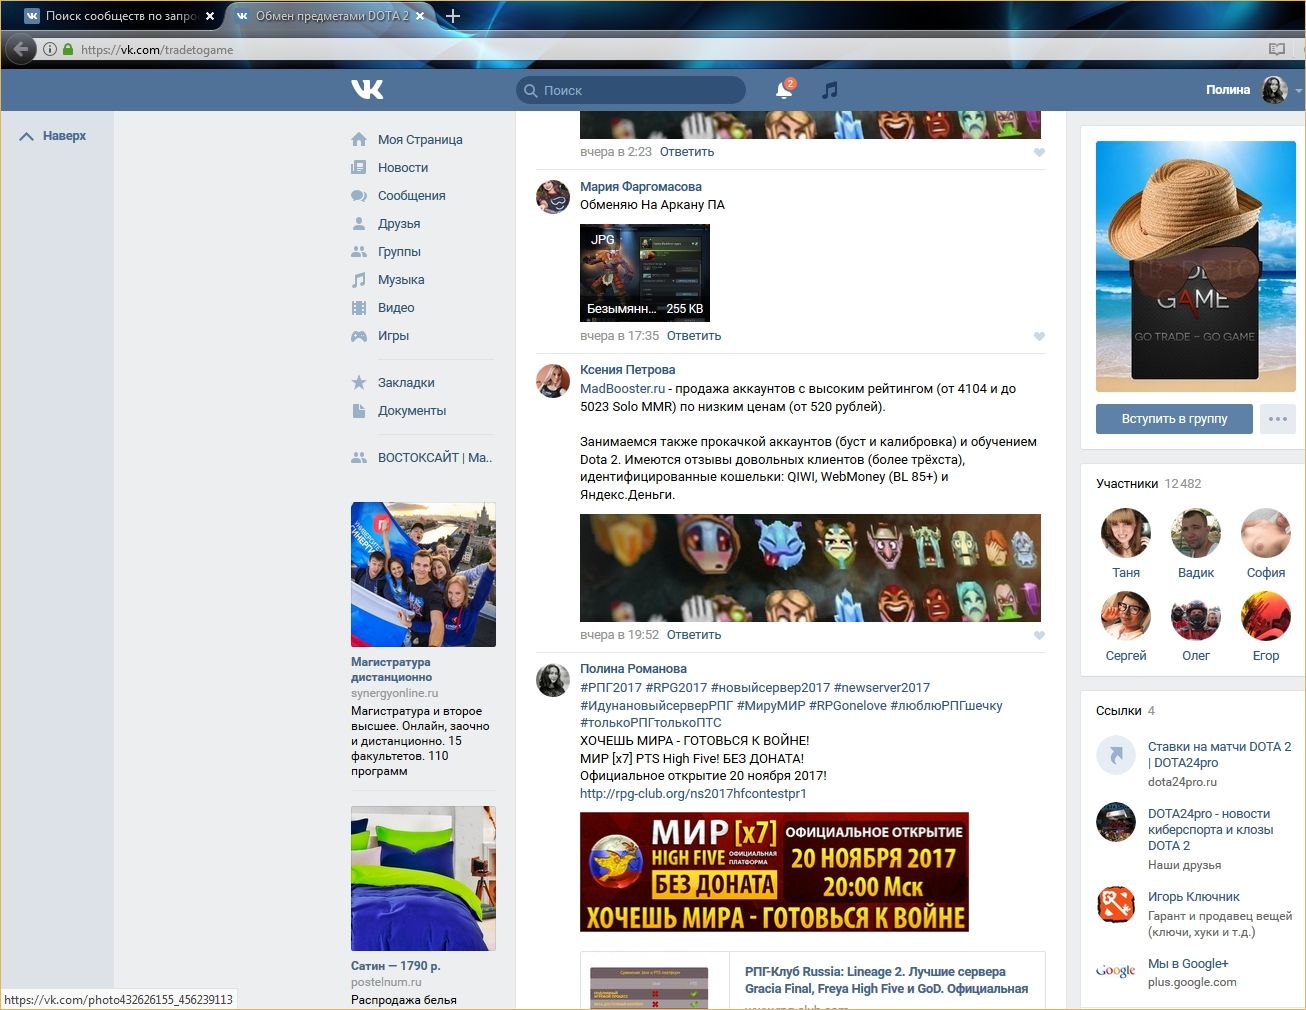Open the rpg-club.org contest link
Screen dimensions: 1306x1010
pos(693,794)
